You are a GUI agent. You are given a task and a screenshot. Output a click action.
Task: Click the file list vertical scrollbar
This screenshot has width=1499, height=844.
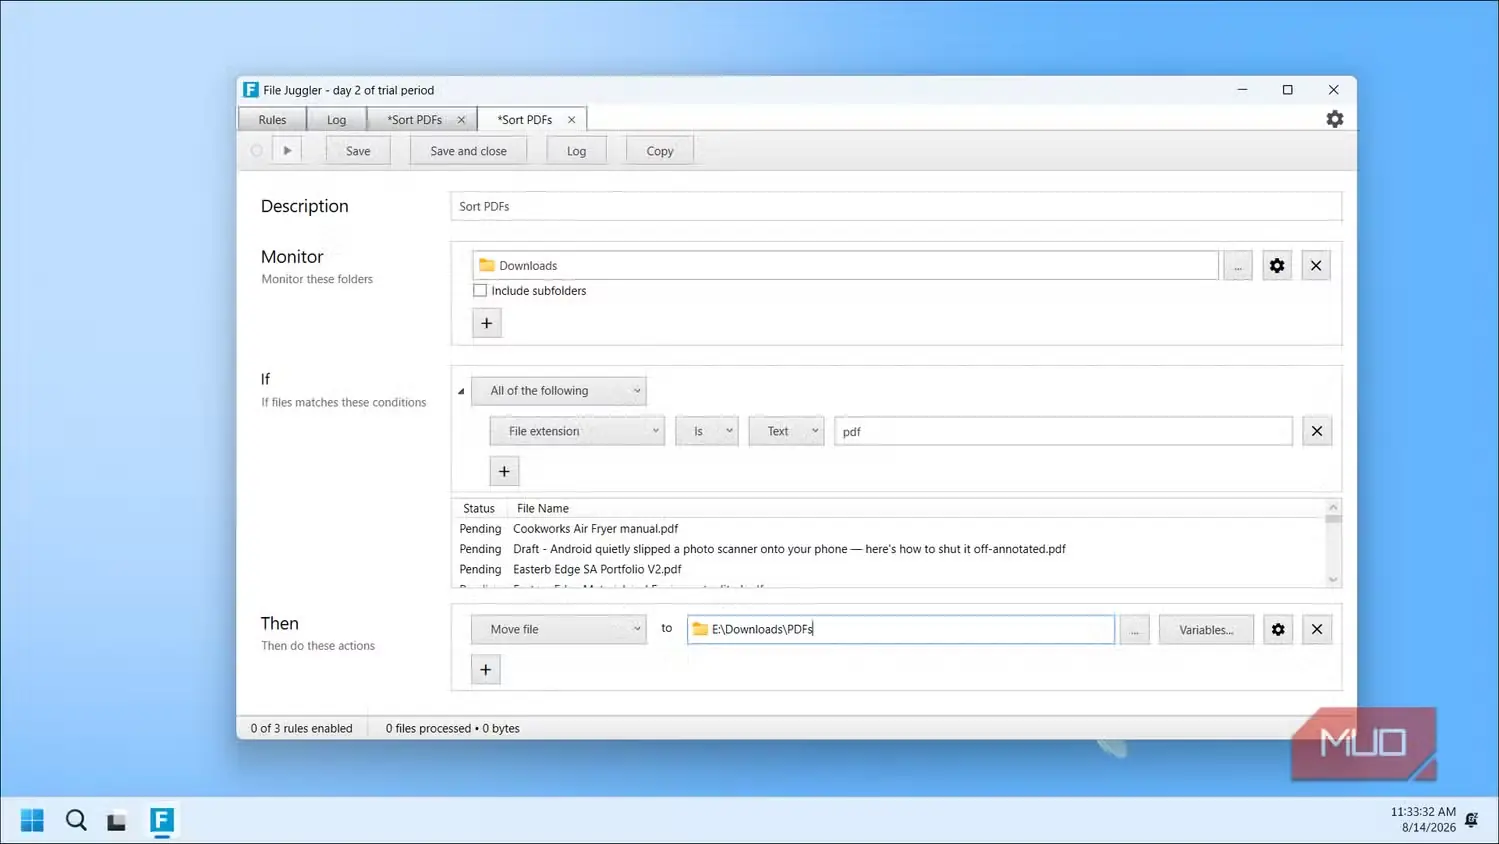[x=1332, y=544]
